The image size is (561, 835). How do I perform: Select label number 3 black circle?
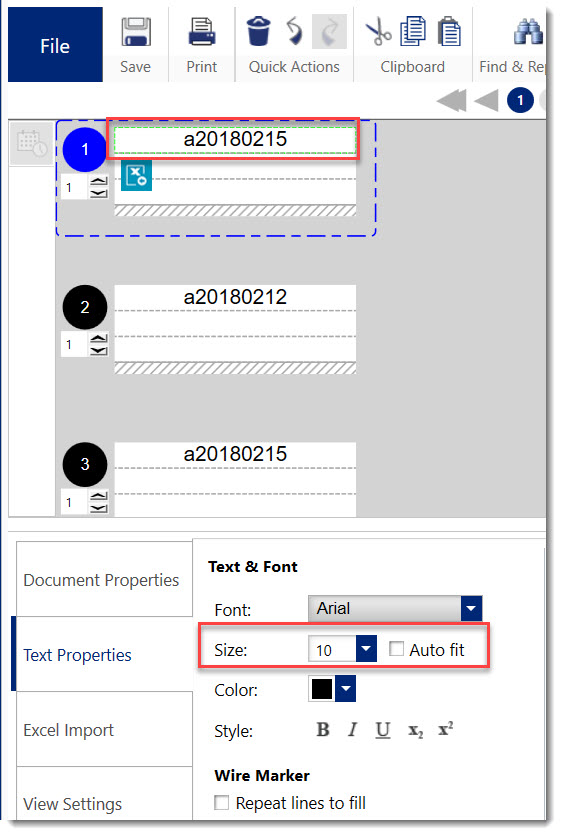point(85,464)
